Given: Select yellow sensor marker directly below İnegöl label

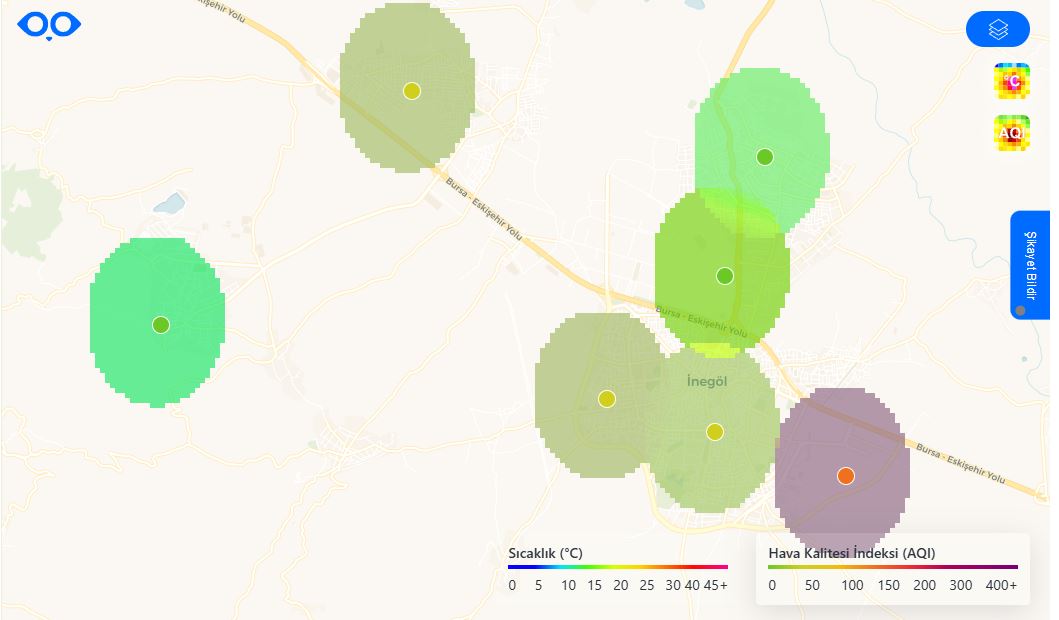Looking at the screenshot, I should [x=714, y=432].
